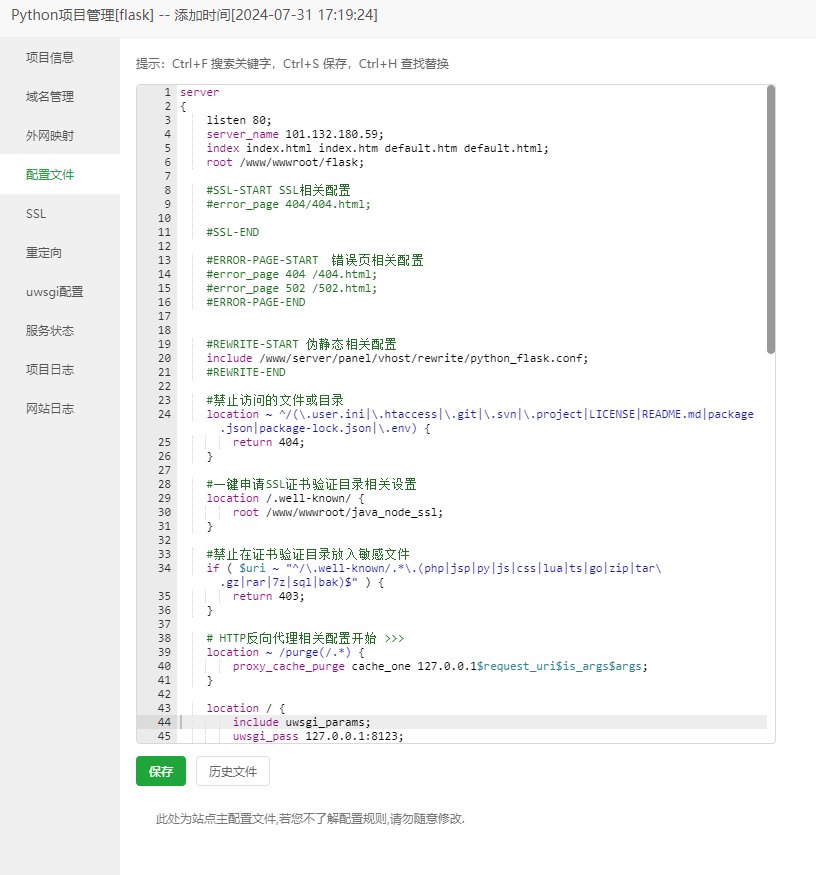Click the #ERROR-PAGE-END comment line
Screen dimensions: 816x875
click(256, 302)
